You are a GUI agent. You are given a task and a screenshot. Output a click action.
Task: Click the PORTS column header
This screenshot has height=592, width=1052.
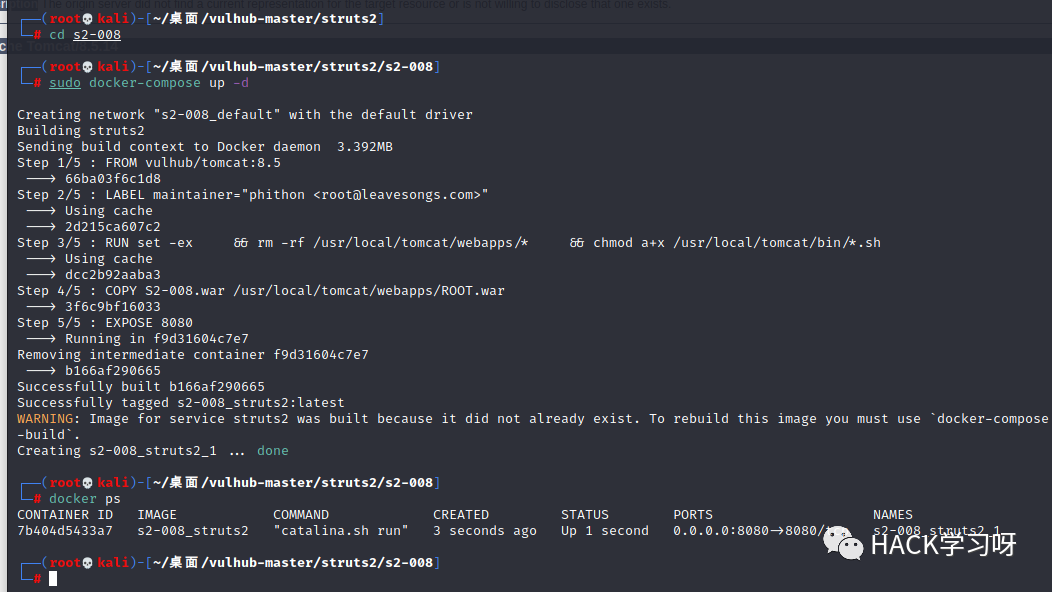point(693,515)
